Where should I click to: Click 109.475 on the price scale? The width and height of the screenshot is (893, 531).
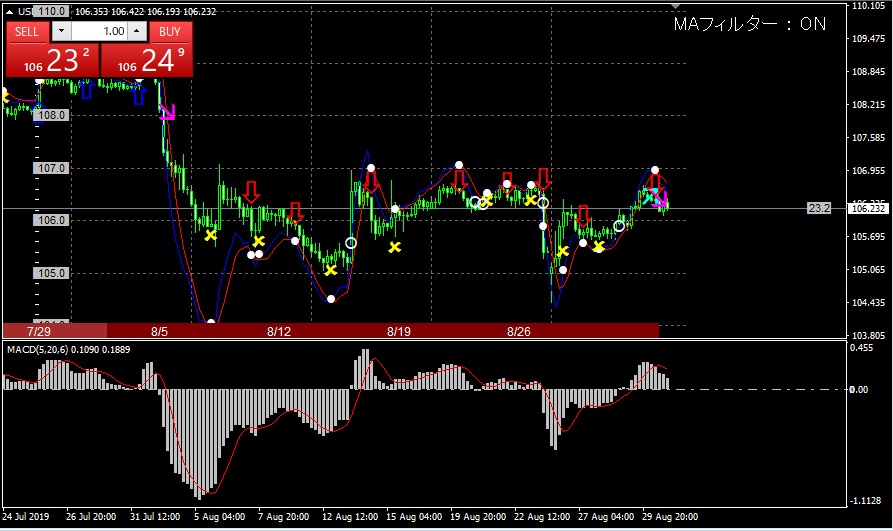pyautogui.click(x=869, y=39)
